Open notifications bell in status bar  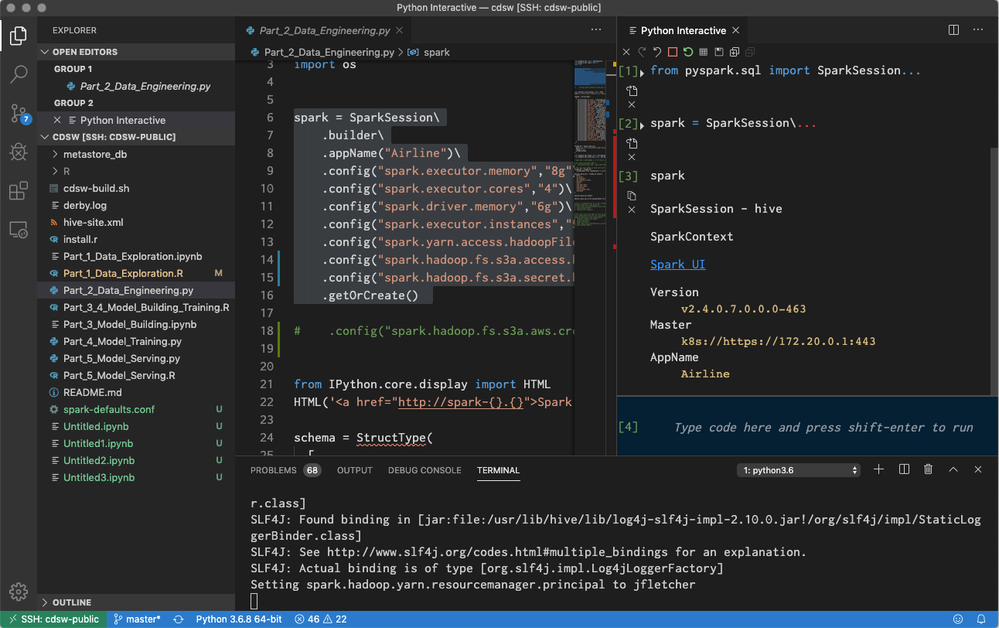click(x=981, y=619)
